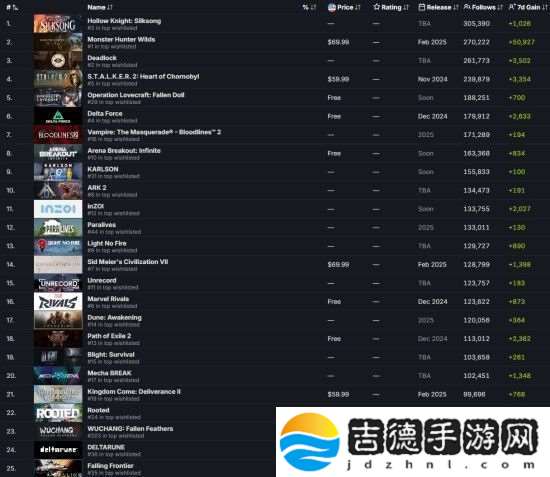Open the Delta Force title link
This screenshot has height=477, width=550.
pyautogui.click(x=105, y=114)
